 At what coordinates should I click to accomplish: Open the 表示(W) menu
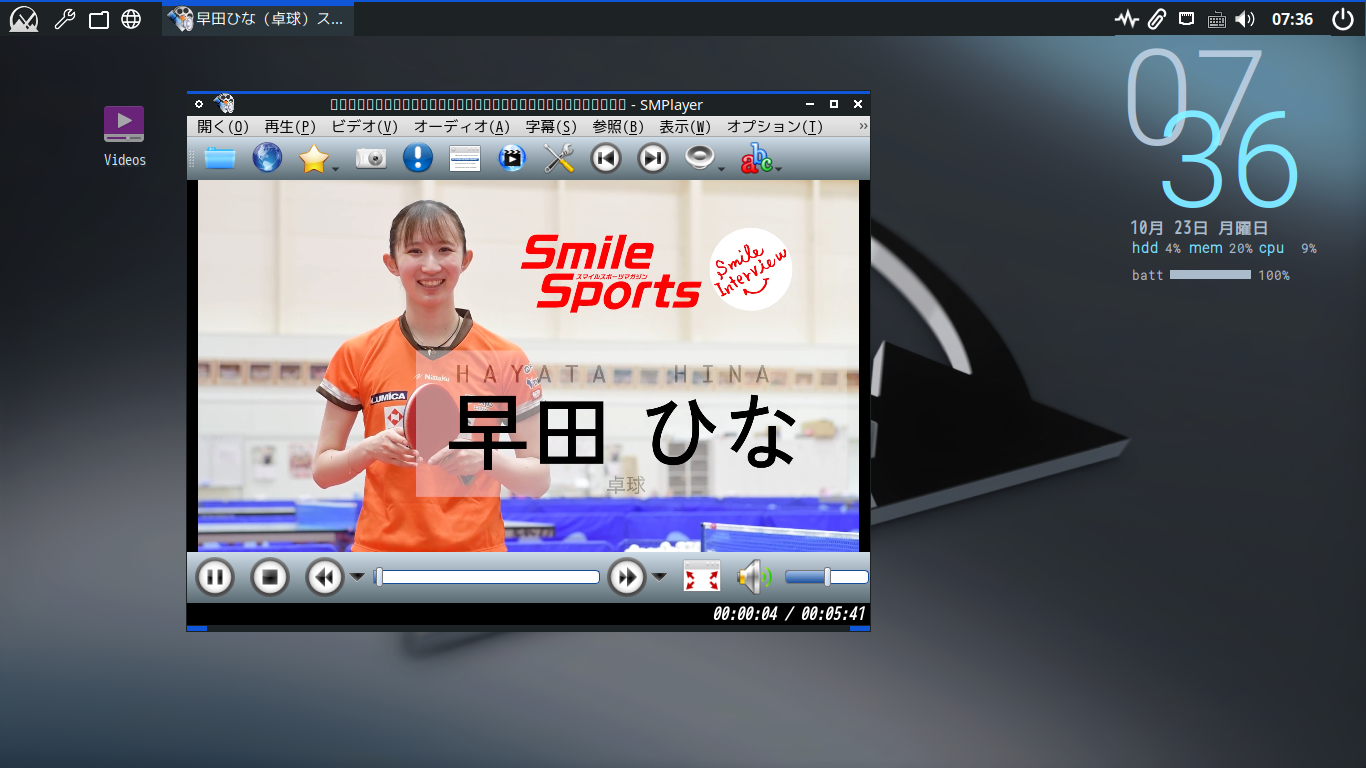(x=685, y=126)
